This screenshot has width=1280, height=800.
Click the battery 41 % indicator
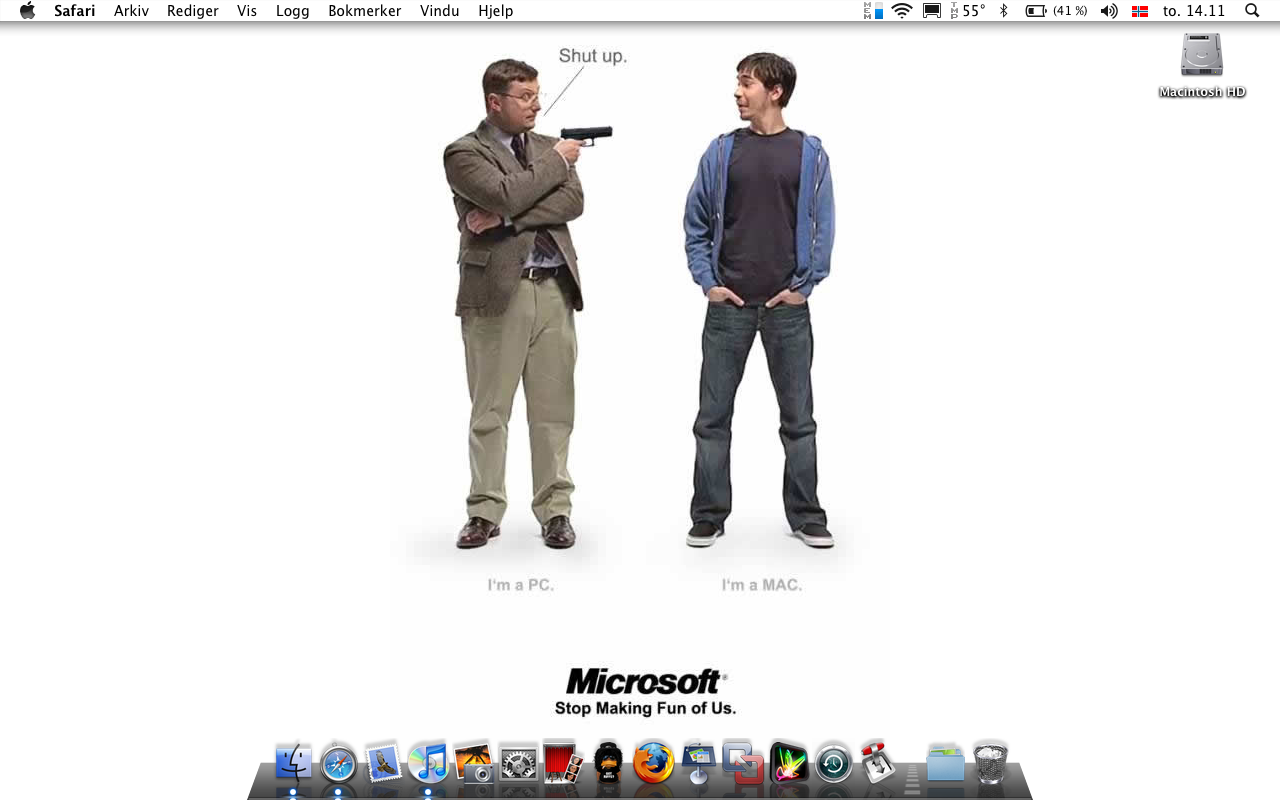tap(1057, 11)
